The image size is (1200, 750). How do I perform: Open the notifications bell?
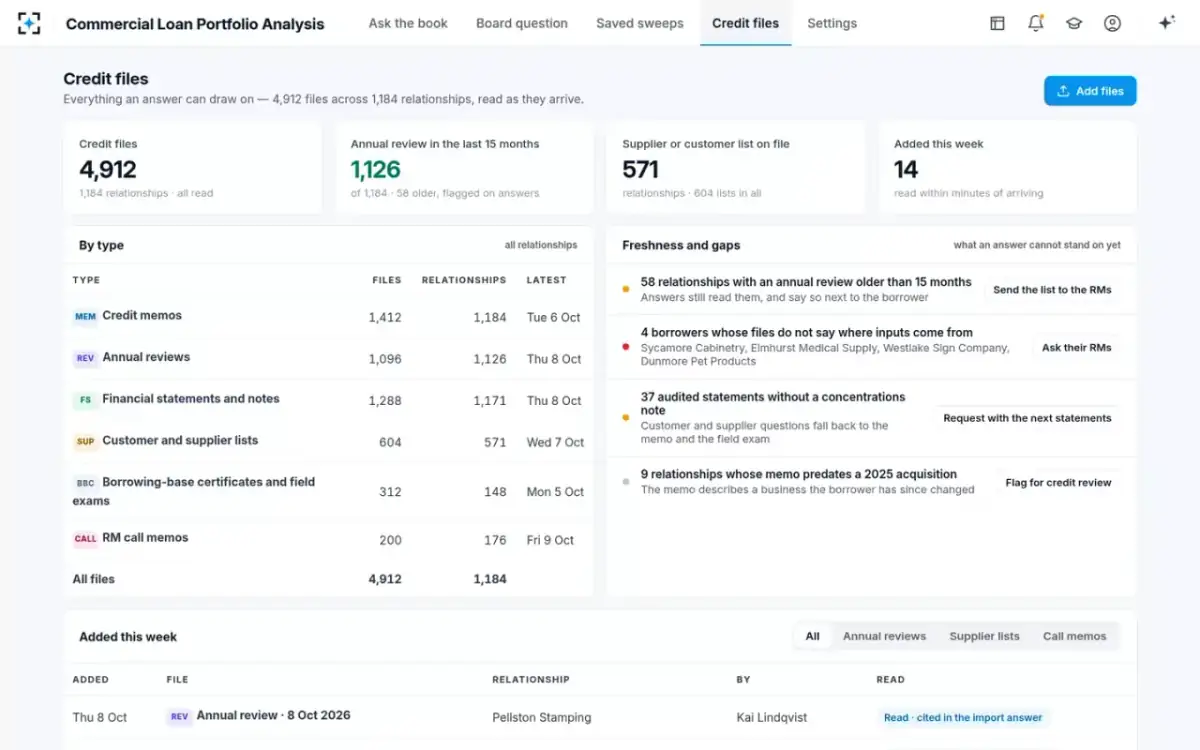point(1036,23)
